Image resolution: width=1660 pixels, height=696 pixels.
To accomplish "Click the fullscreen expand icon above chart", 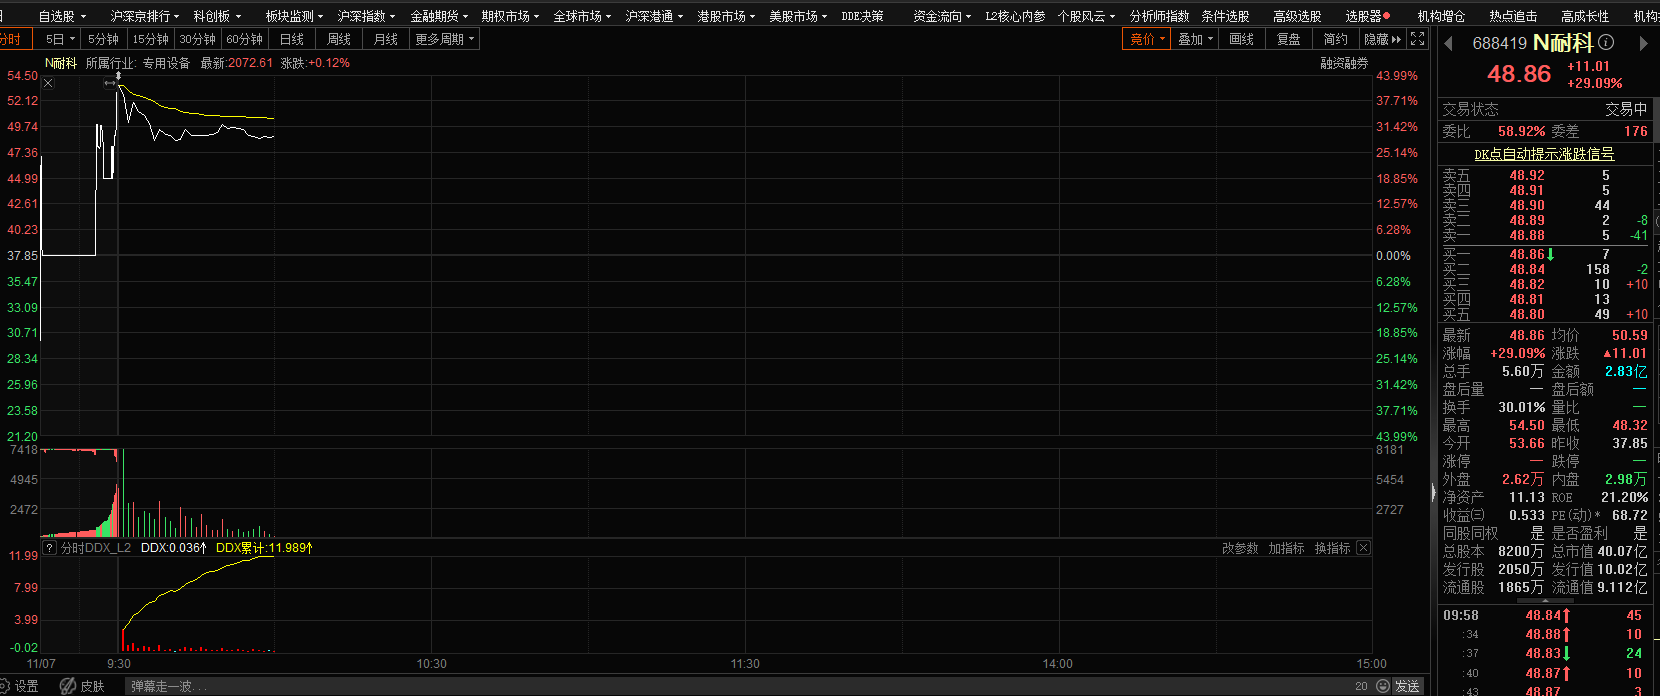I will pos(1417,39).
